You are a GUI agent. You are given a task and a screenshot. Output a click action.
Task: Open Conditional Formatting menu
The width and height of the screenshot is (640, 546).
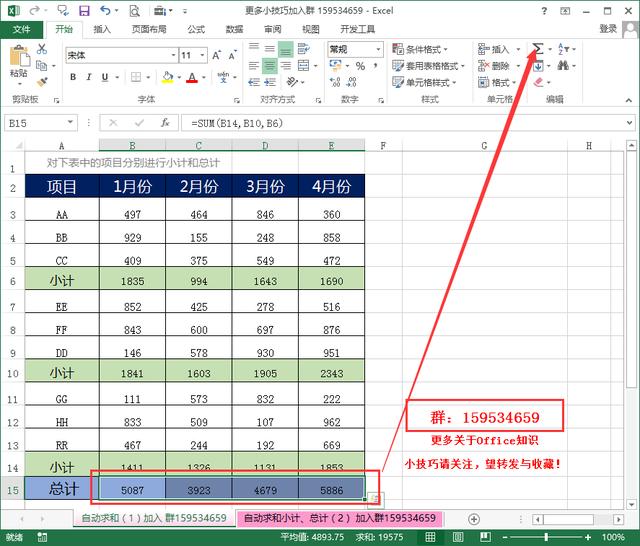coord(420,49)
